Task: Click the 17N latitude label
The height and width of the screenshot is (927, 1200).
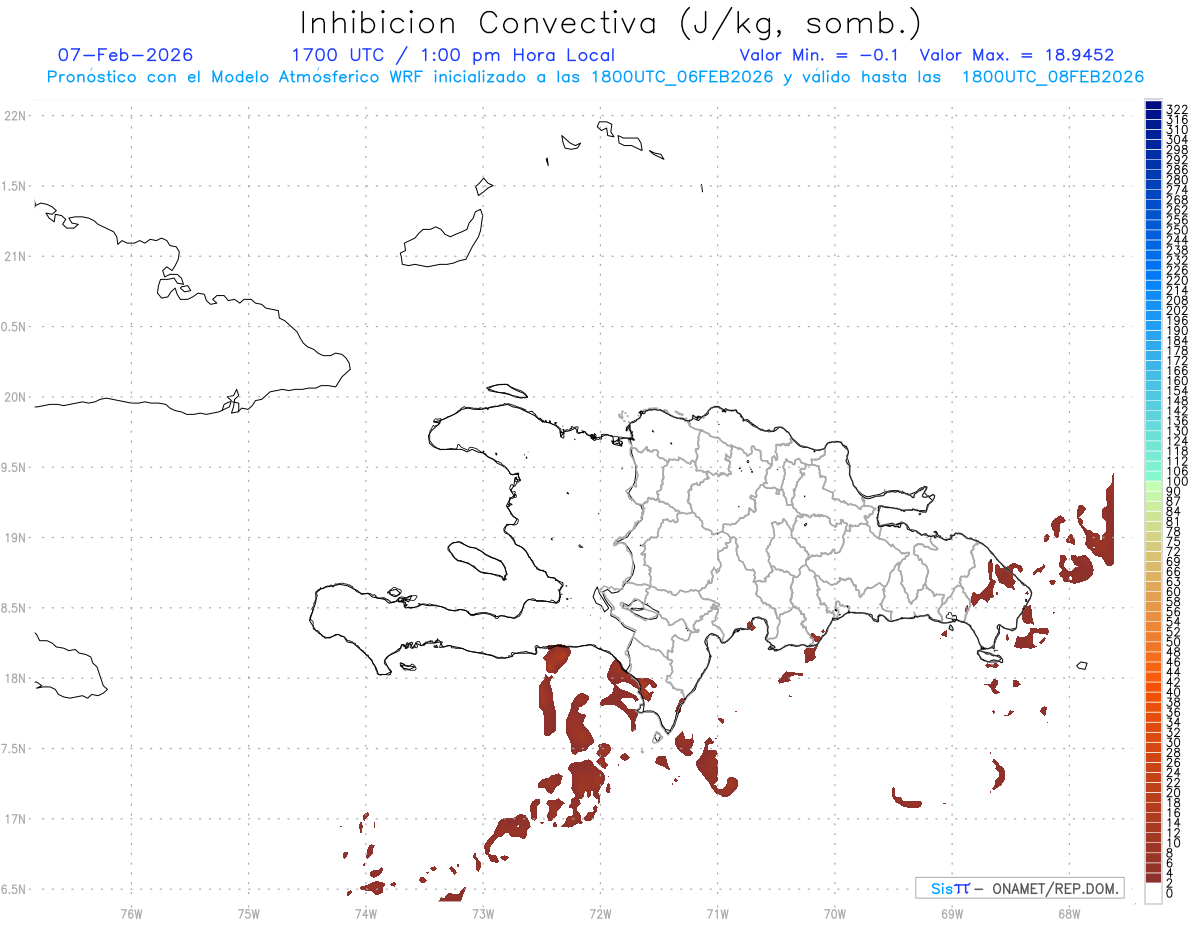Action: [x=15, y=819]
